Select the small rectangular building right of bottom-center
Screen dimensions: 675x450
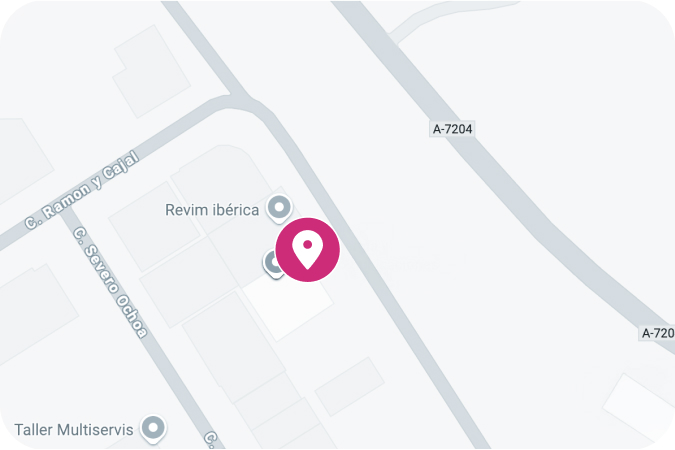[x=350, y=387]
